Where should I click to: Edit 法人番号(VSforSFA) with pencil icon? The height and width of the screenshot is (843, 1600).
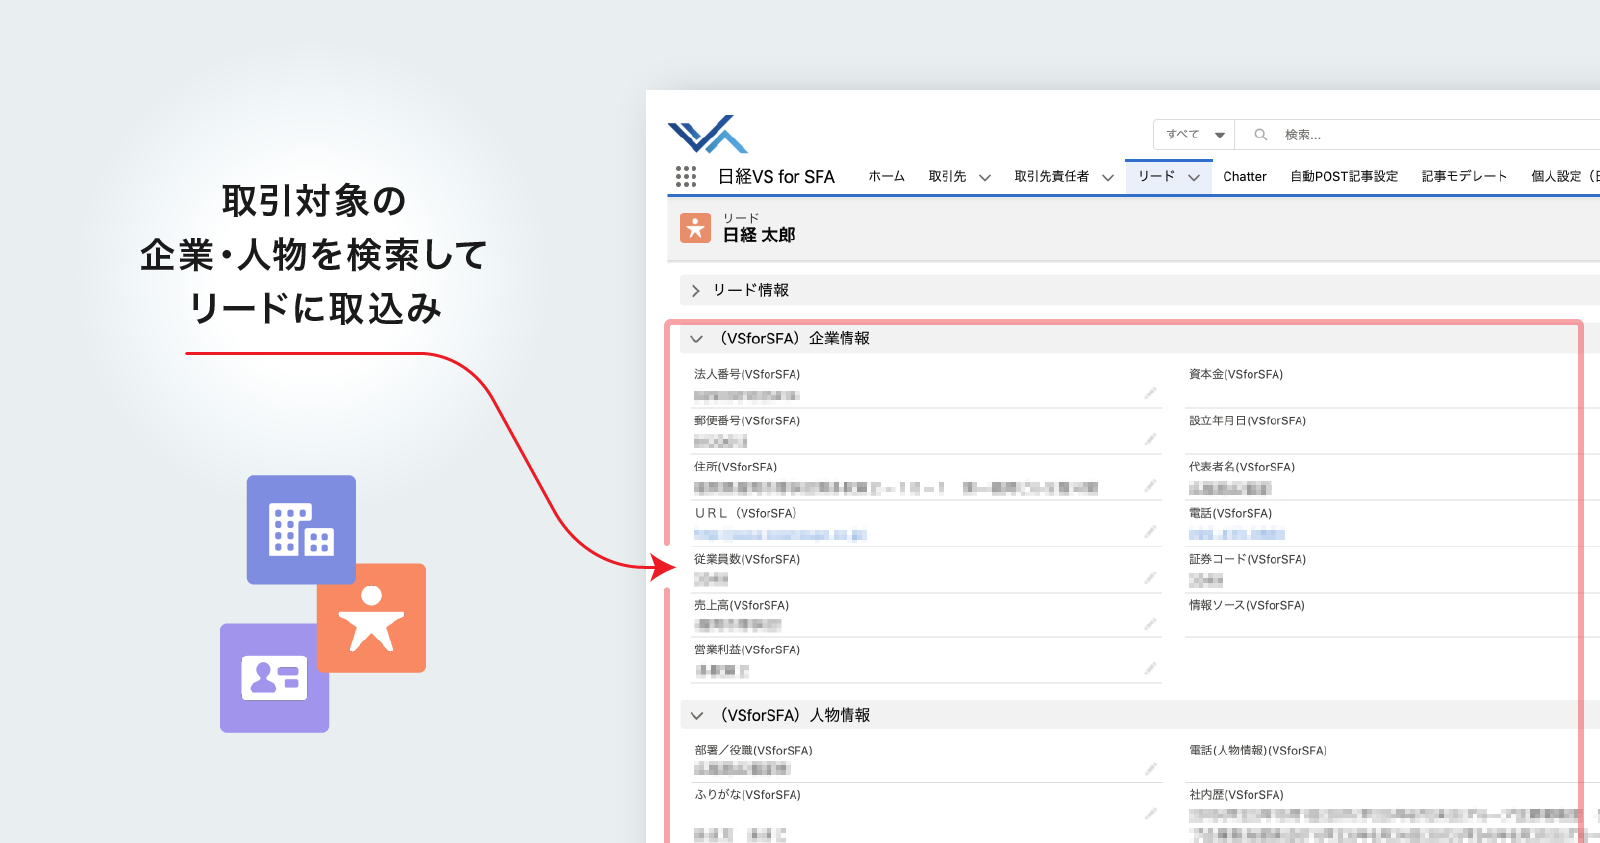[1150, 393]
